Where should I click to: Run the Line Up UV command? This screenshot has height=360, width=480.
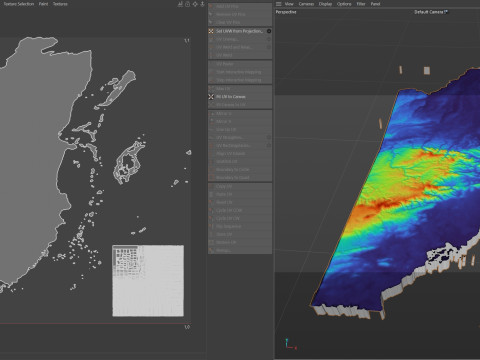[240, 130]
